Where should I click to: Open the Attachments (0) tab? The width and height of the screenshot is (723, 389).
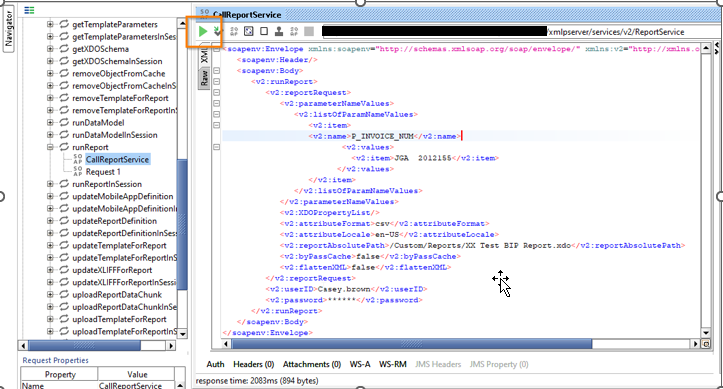pyautogui.click(x=312, y=364)
